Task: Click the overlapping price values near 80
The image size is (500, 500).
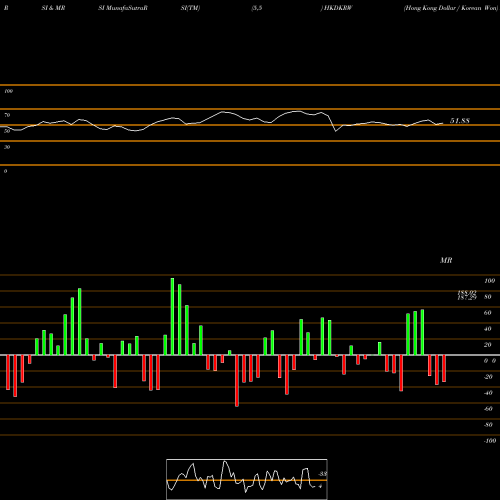Action: pyautogui.click(x=467, y=295)
